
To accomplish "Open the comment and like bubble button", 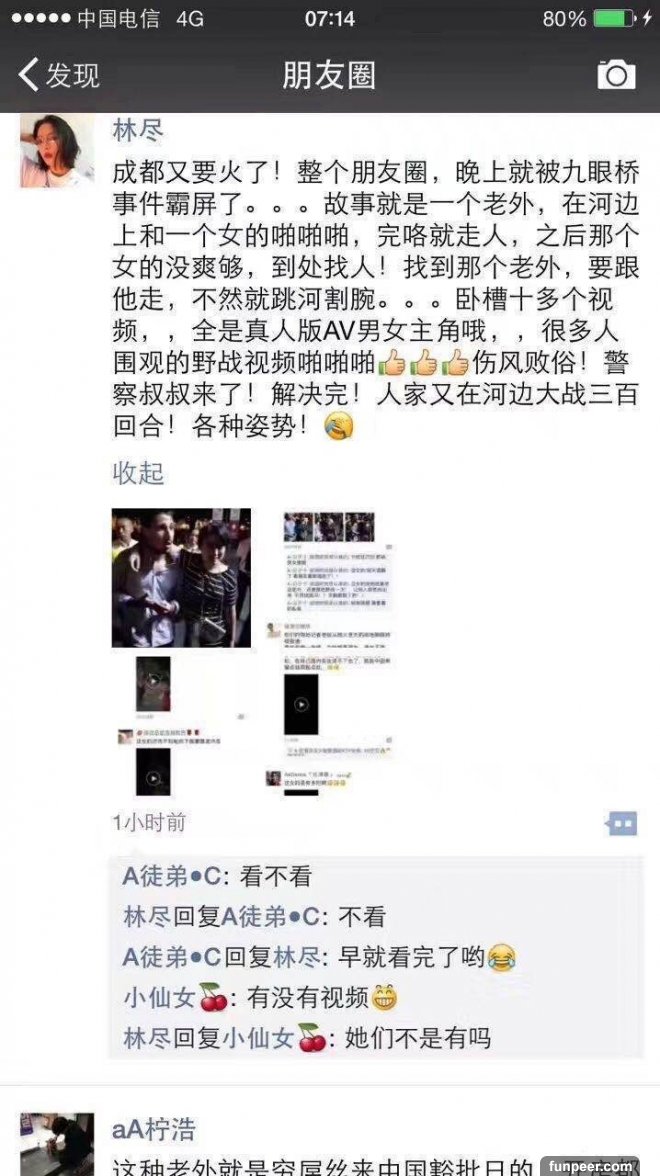I will pos(621,824).
